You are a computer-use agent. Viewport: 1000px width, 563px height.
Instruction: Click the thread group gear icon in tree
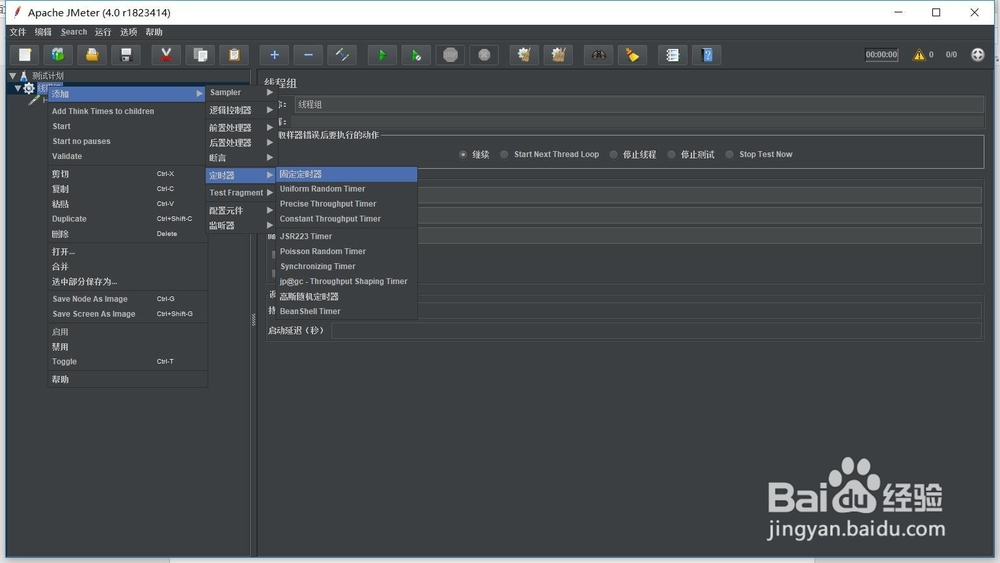pyautogui.click(x=29, y=88)
